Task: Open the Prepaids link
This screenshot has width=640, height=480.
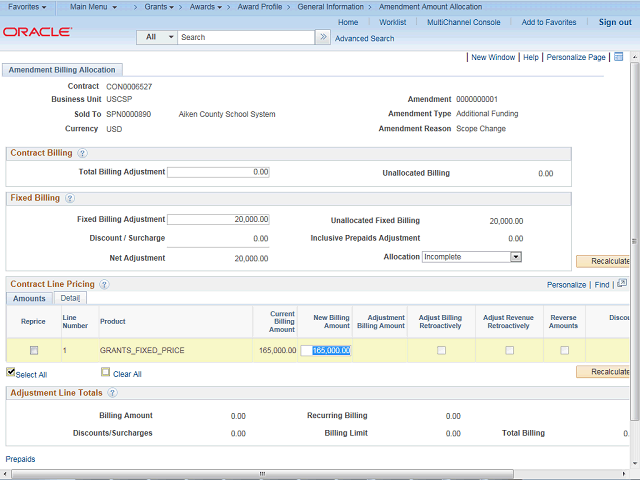Action: (20, 459)
